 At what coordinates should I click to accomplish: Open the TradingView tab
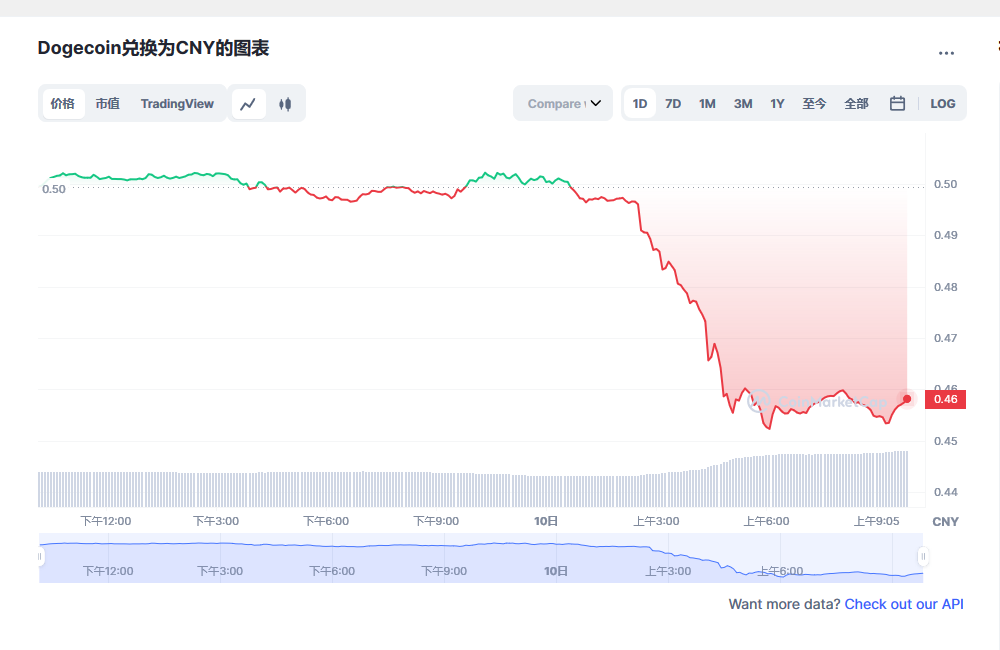coord(177,103)
